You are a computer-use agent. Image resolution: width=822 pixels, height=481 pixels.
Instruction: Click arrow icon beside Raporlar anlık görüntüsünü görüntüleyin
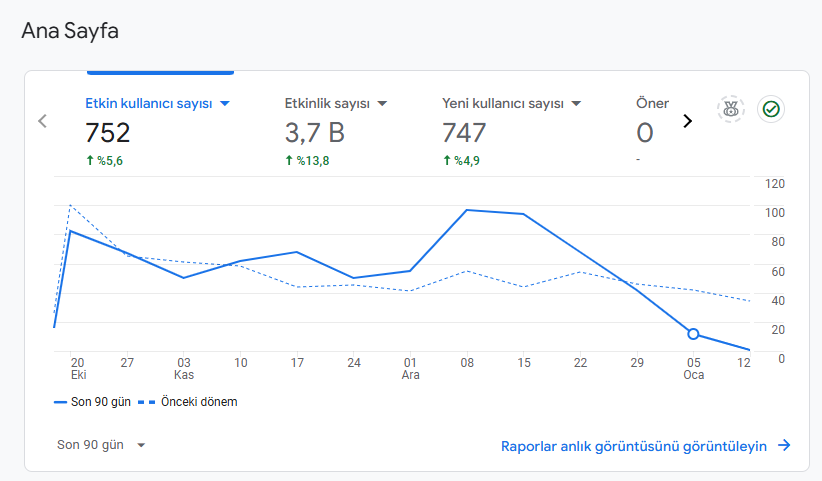click(784, 445)
